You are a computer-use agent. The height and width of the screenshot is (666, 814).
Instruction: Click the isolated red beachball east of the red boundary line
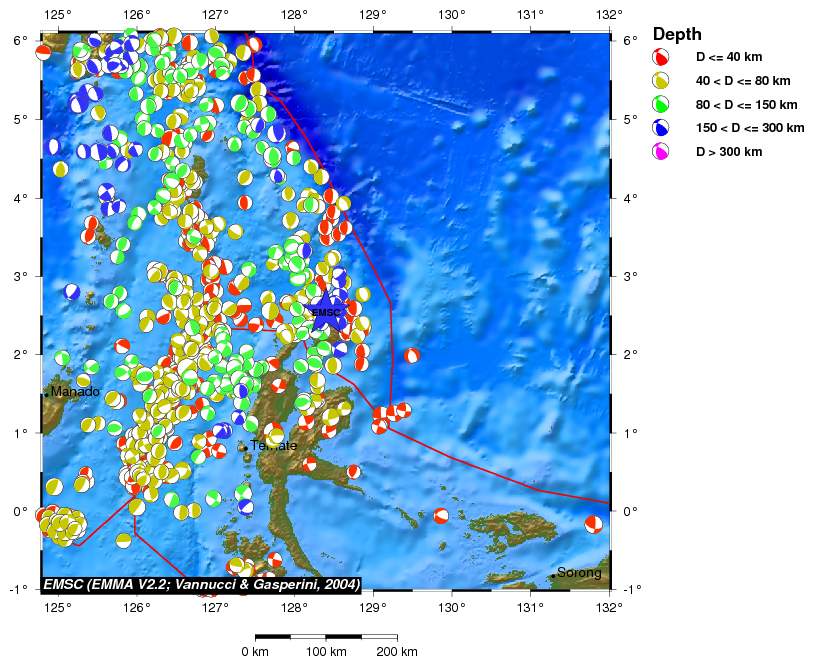[411, 355]
